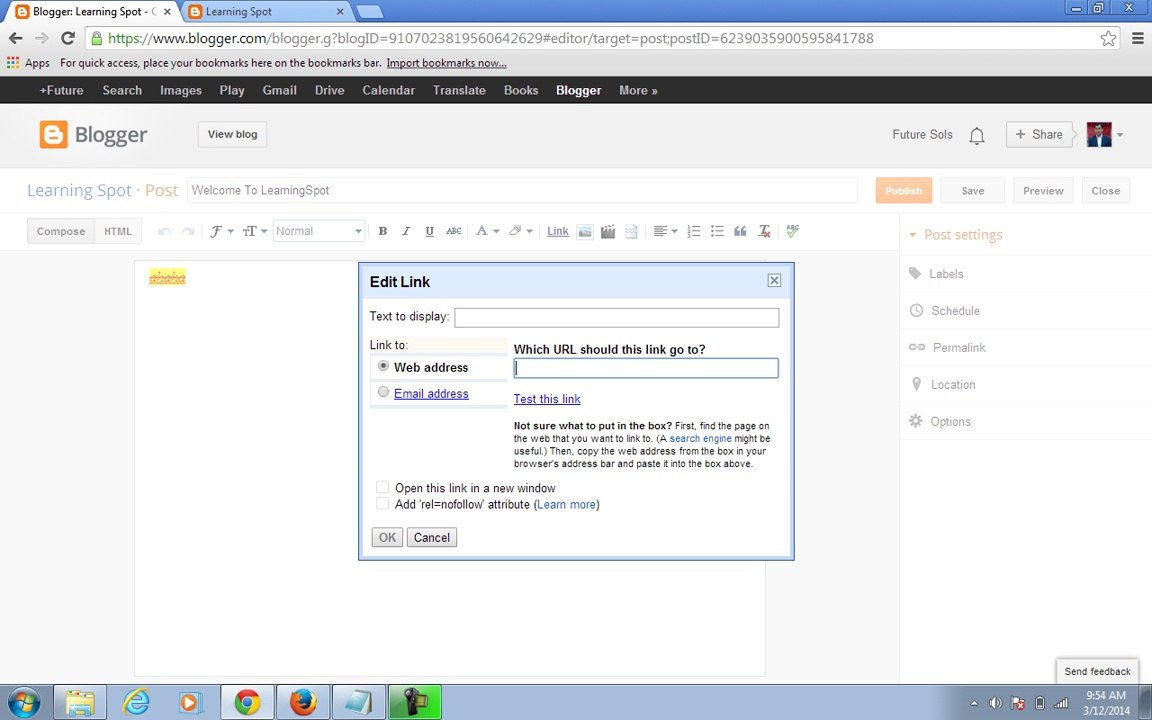Apply strikethrough formatting
Viewport: 1152px width, 720px height.
click(x=453, y=231)
